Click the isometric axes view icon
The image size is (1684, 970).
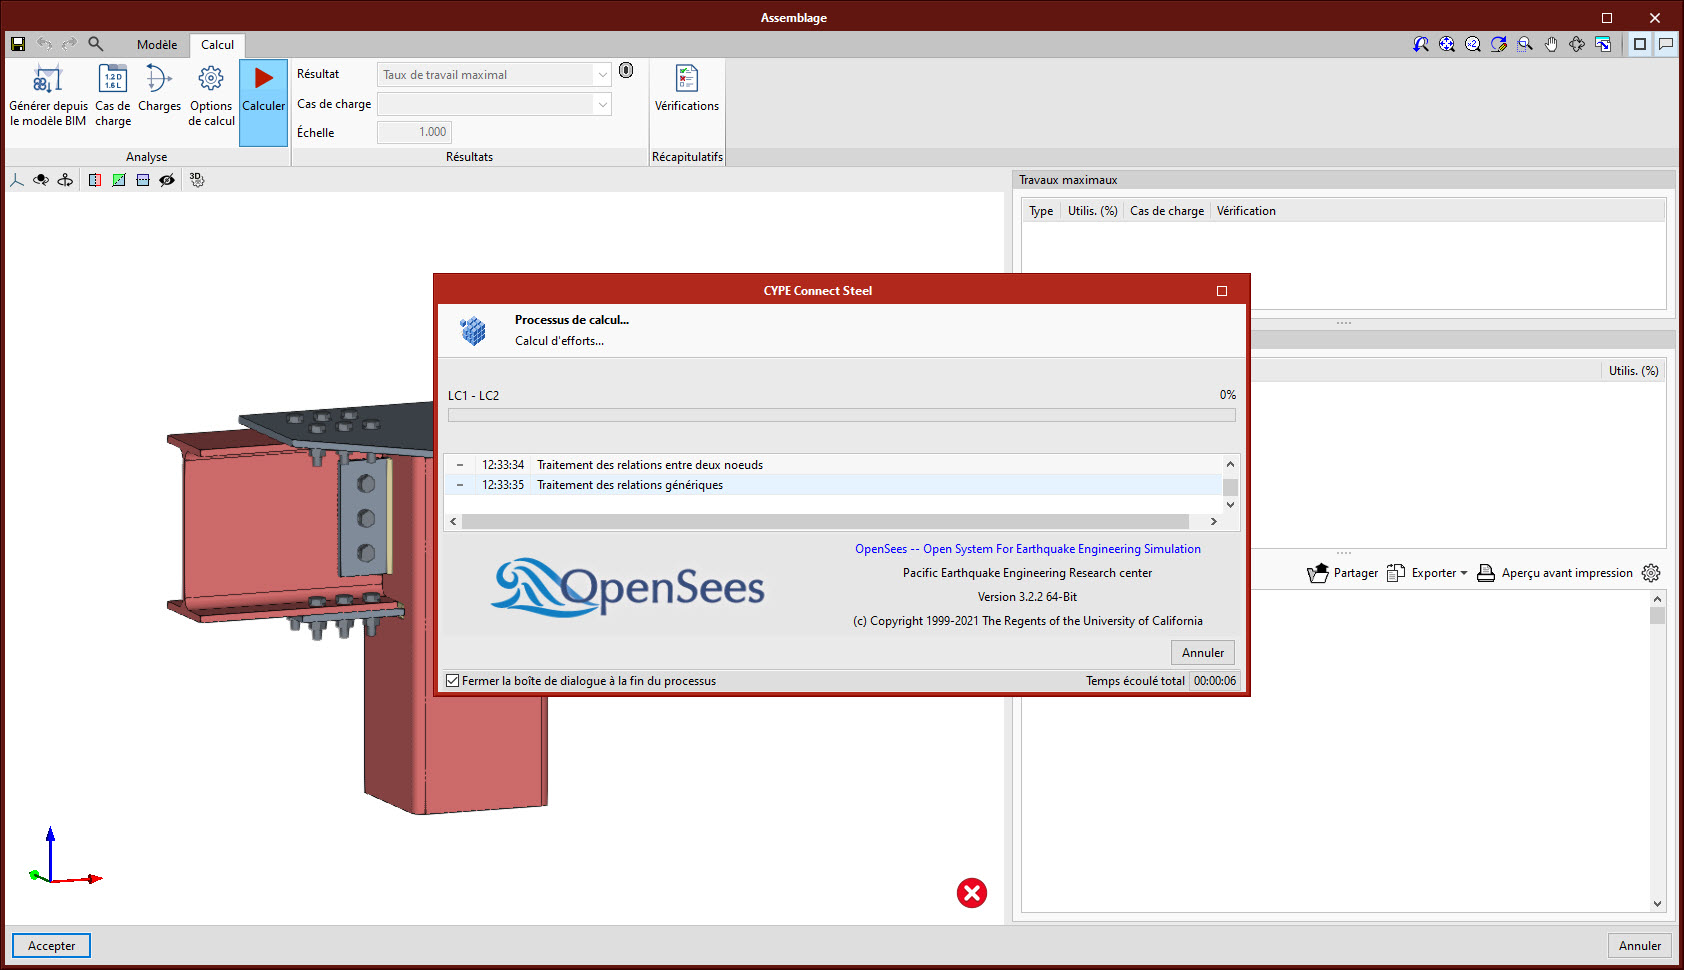[x=17, y=180]
